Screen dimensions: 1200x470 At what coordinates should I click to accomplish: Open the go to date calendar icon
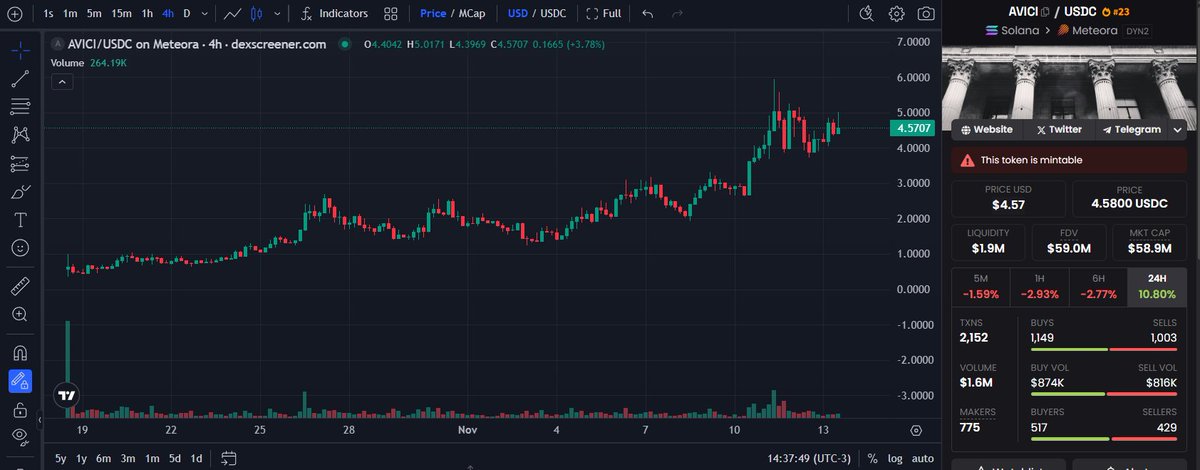click(229, 458)
